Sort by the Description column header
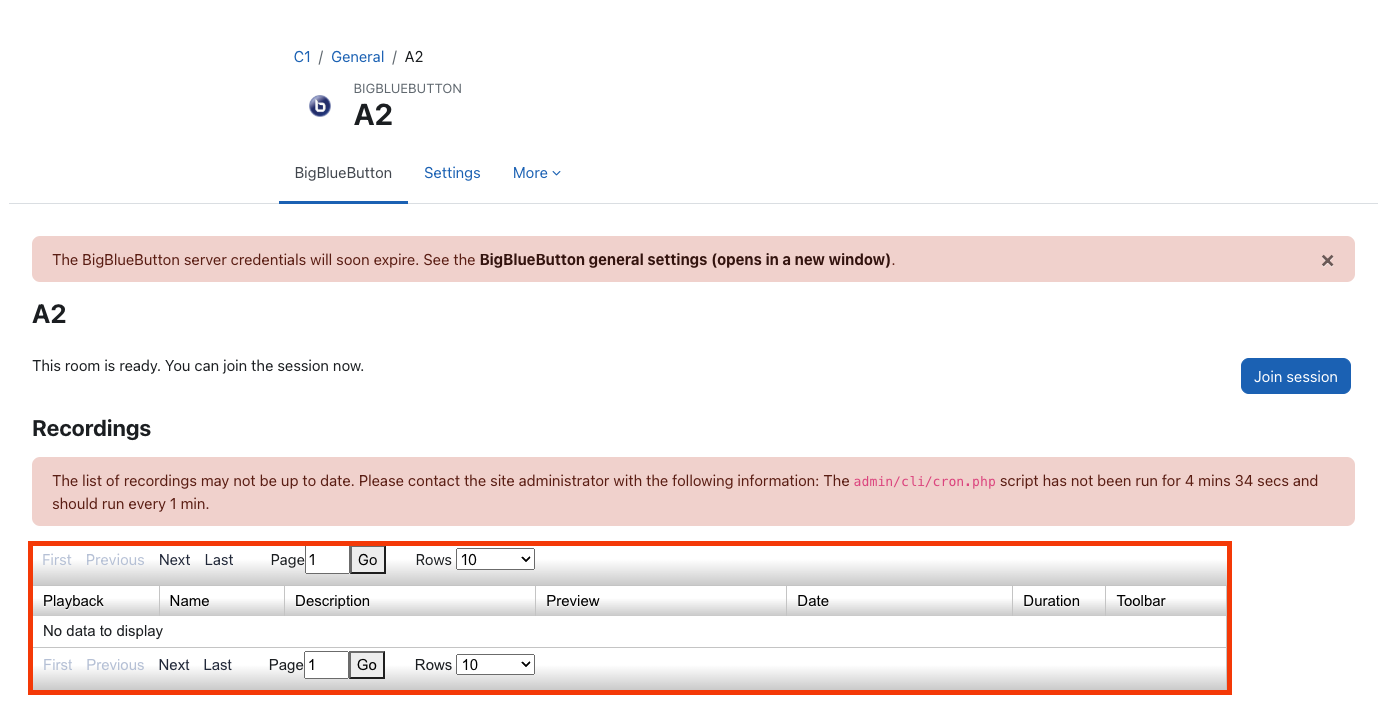Image resolution: width=1385 pixels, height=724 pixels. pyautogui.click(x=410, y=601)
